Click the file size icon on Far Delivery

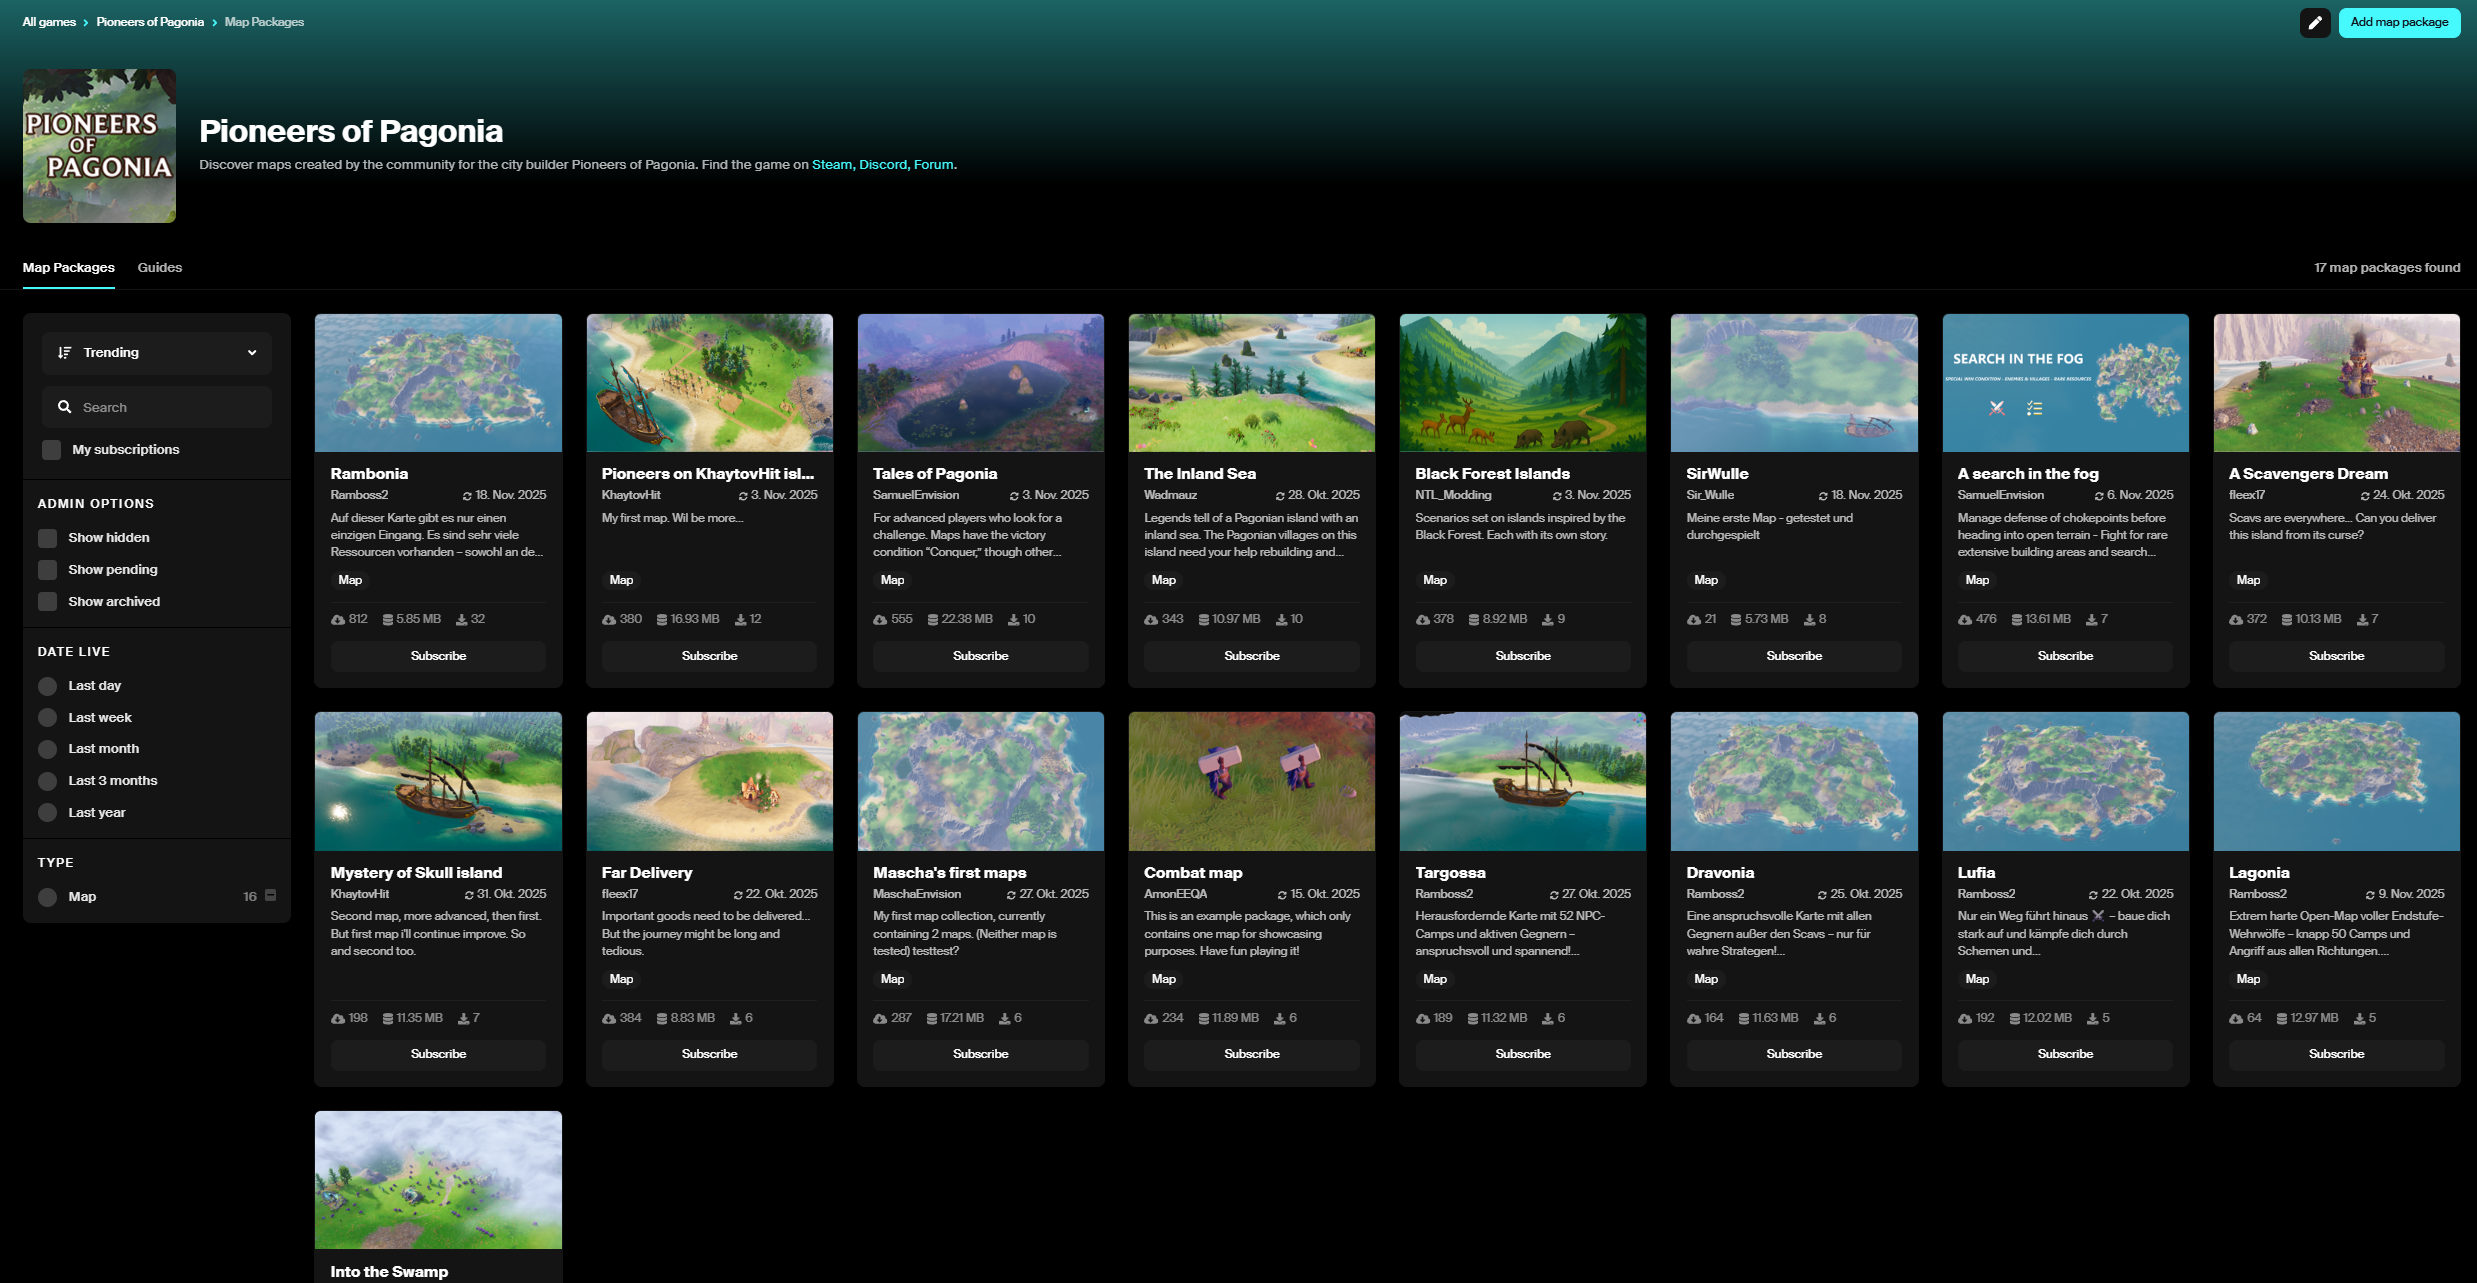click(x=662, y=1019)
